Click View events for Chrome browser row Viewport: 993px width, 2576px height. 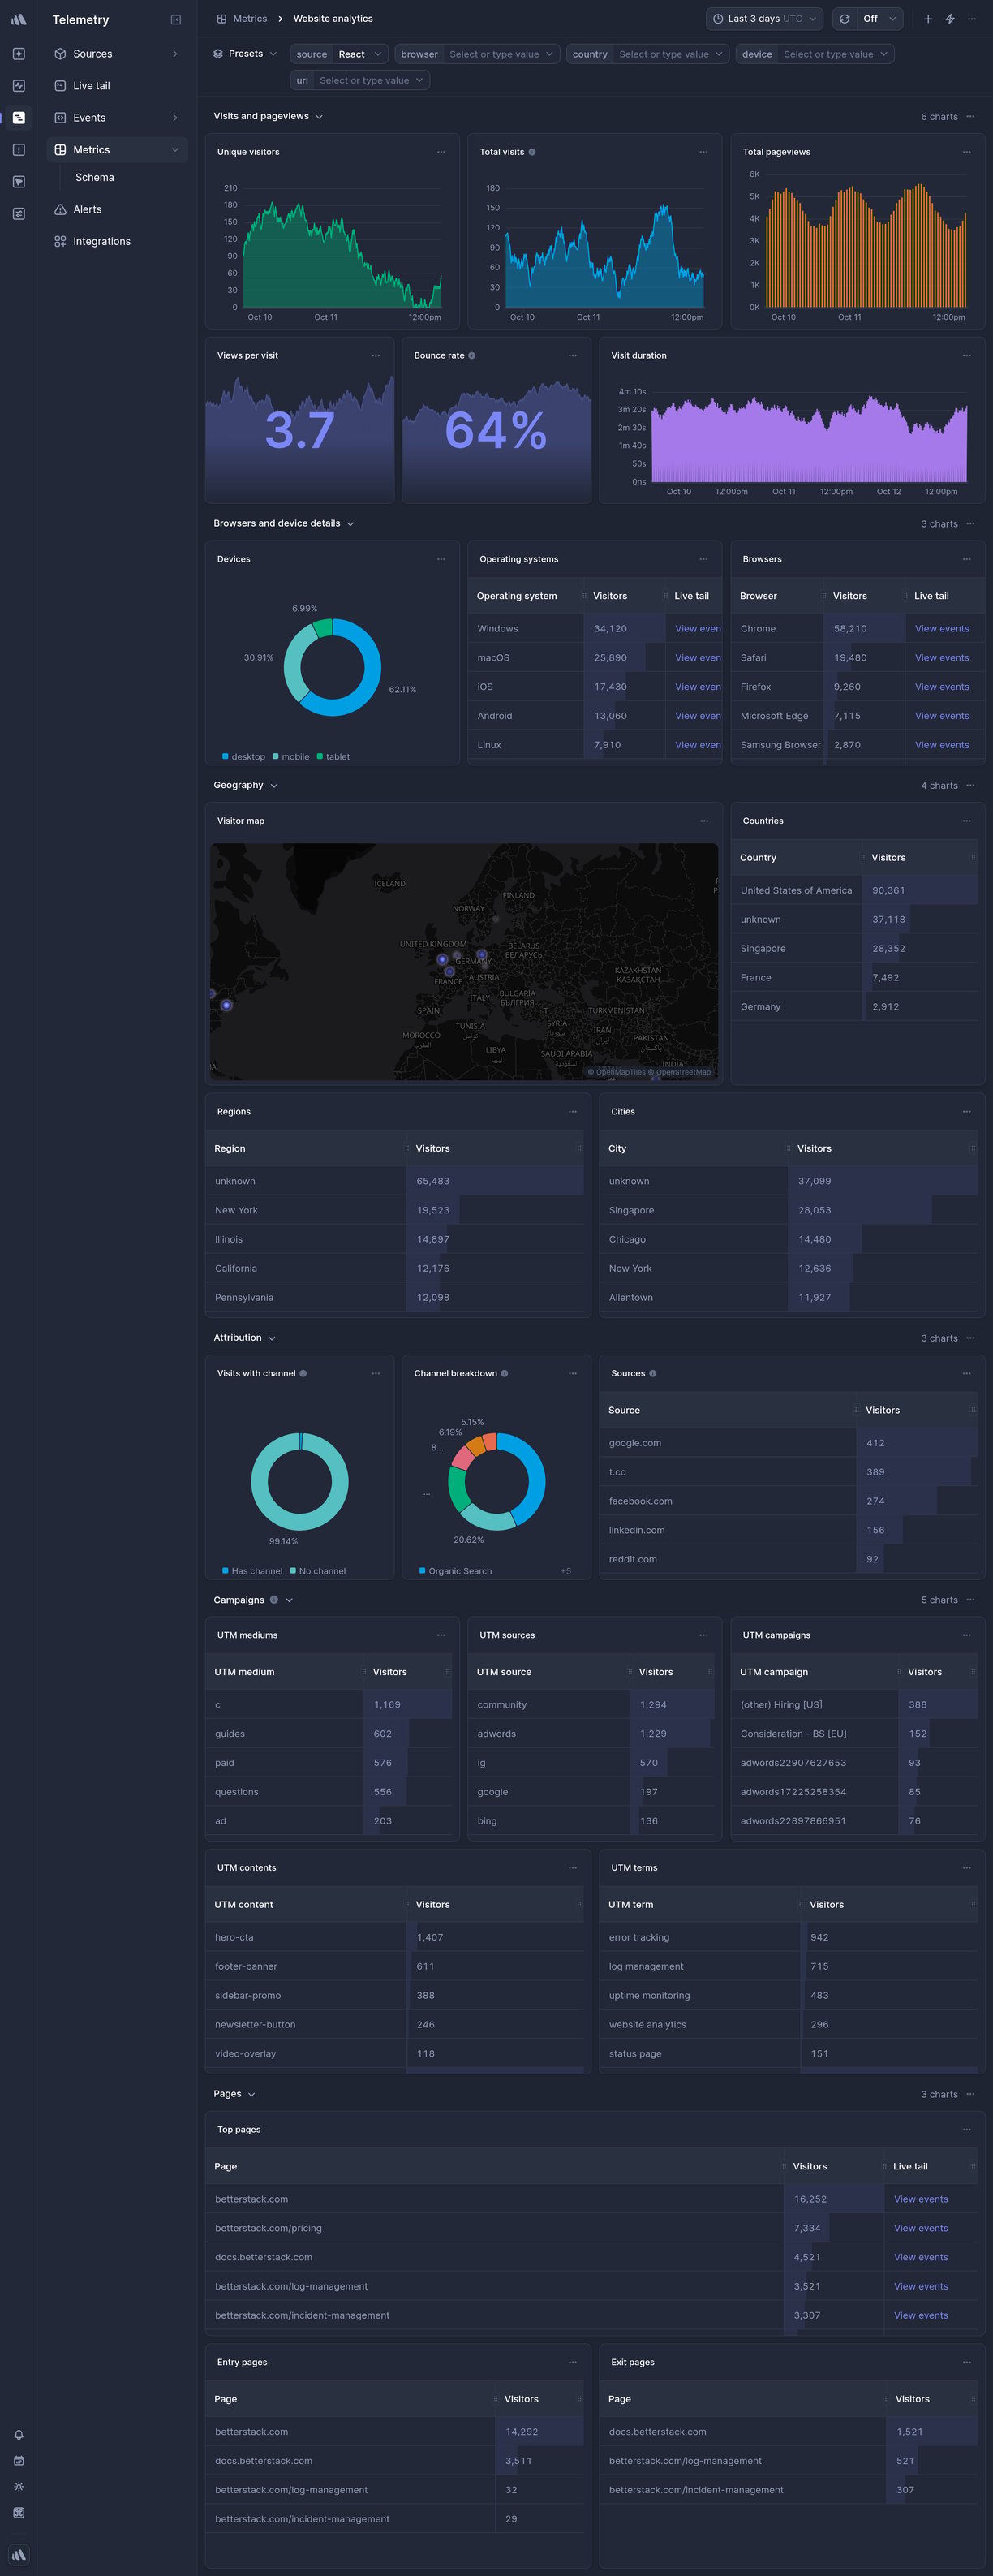942,629
